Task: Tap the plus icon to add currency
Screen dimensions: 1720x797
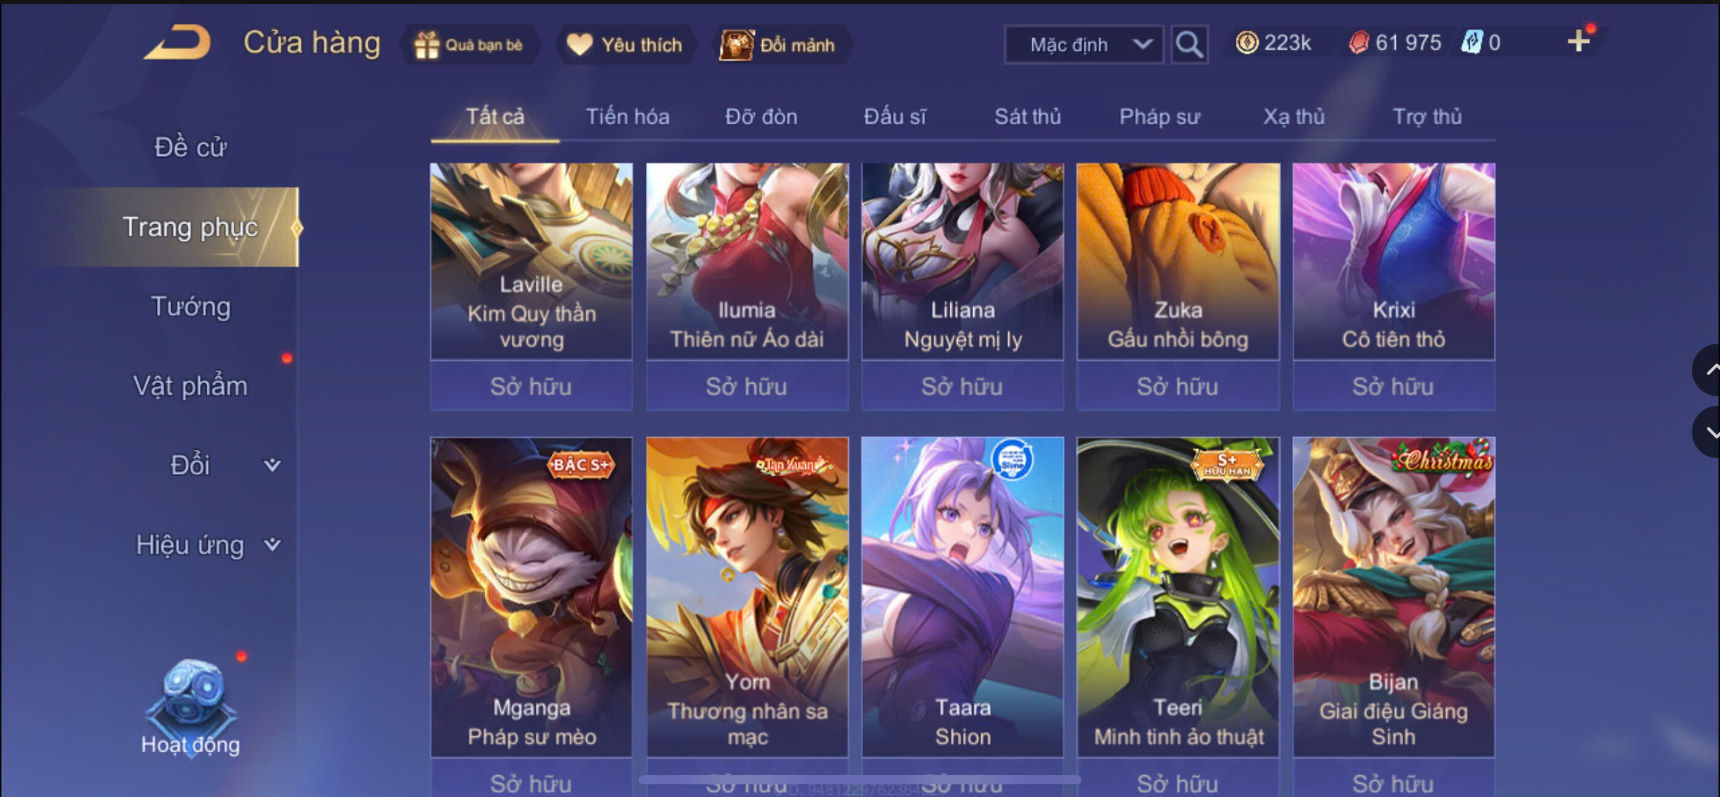Action: pyautogui.click(x=1578, y=41)
